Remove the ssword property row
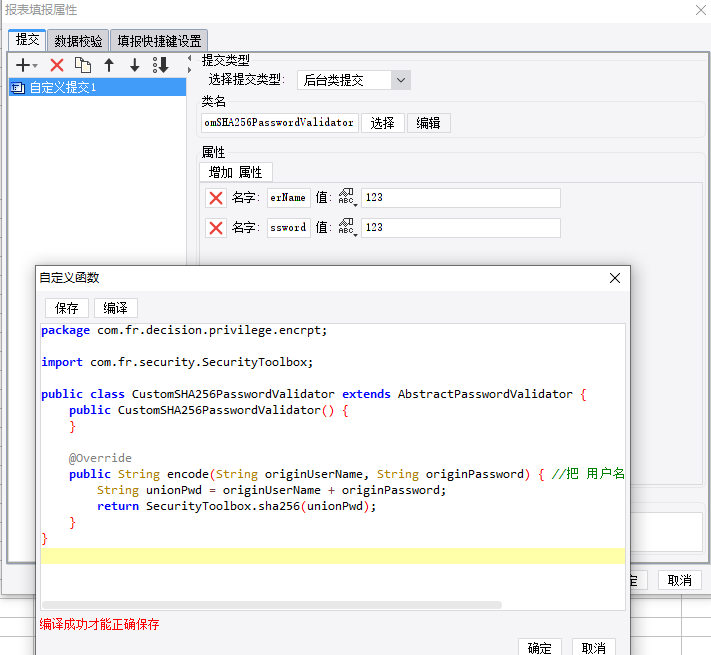Viewport: 711px width, 655px height. pos(216,228)
